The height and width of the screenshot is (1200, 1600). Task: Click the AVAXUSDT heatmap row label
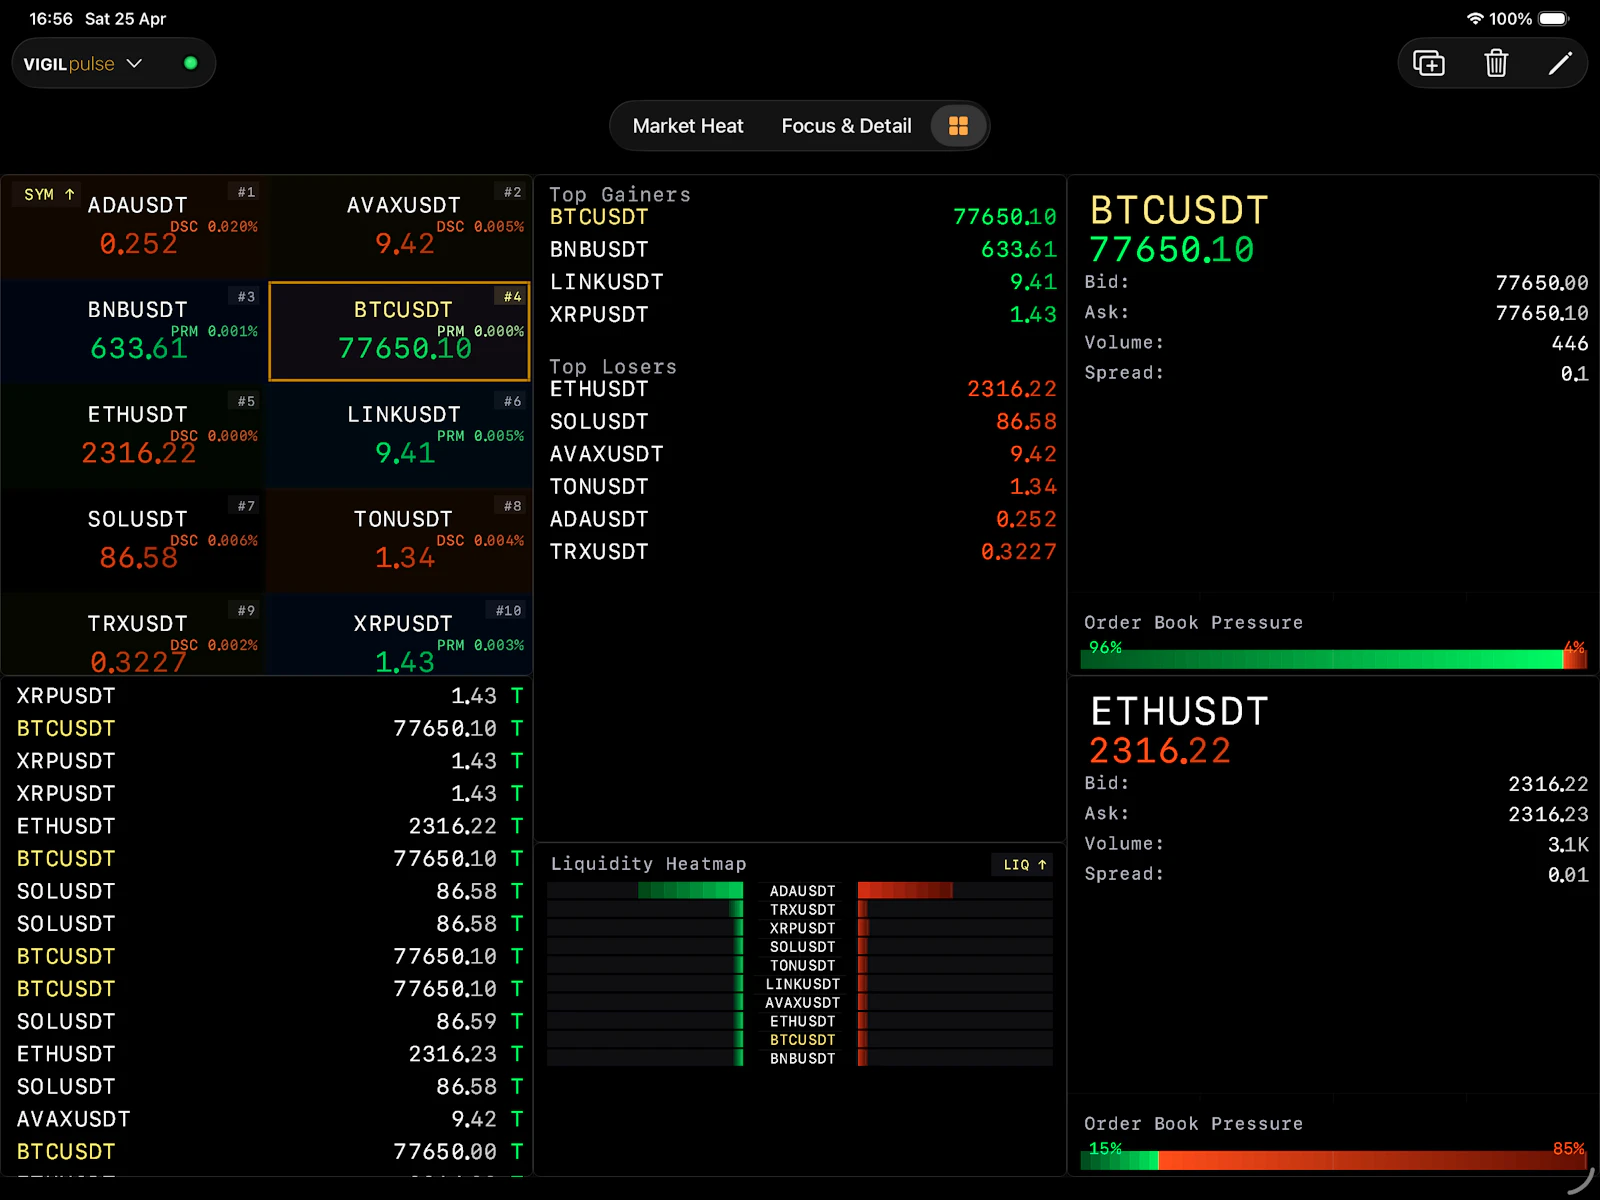coord(802,1002)
